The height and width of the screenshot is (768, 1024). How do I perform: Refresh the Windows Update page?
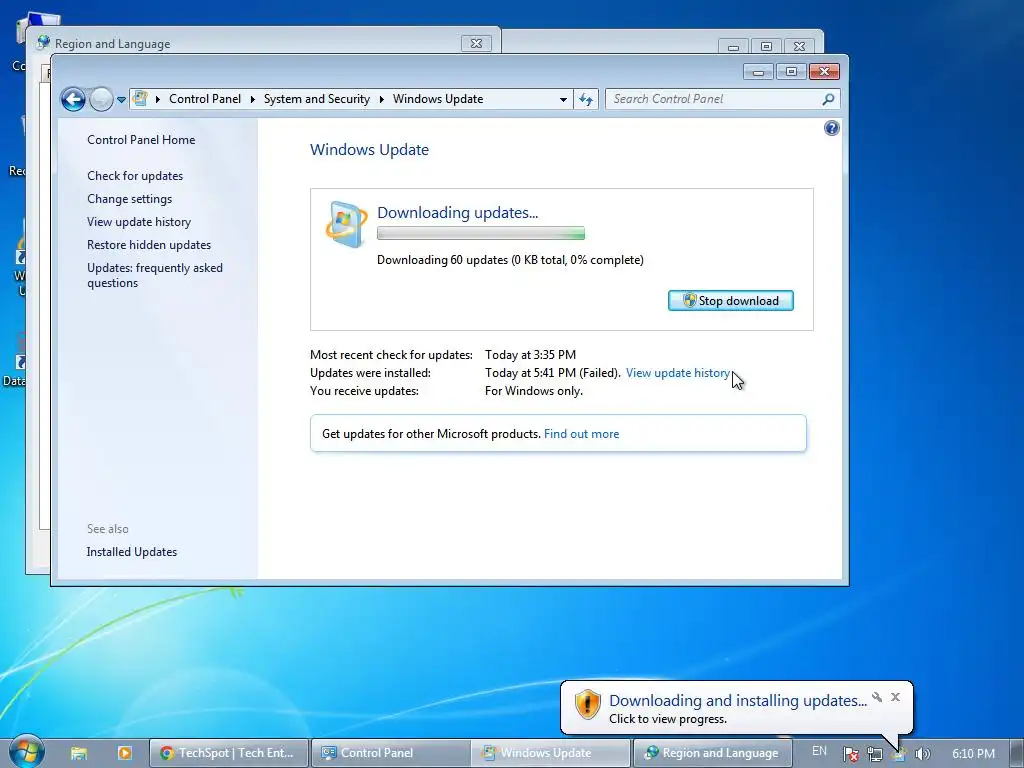[x=586, y=99]
